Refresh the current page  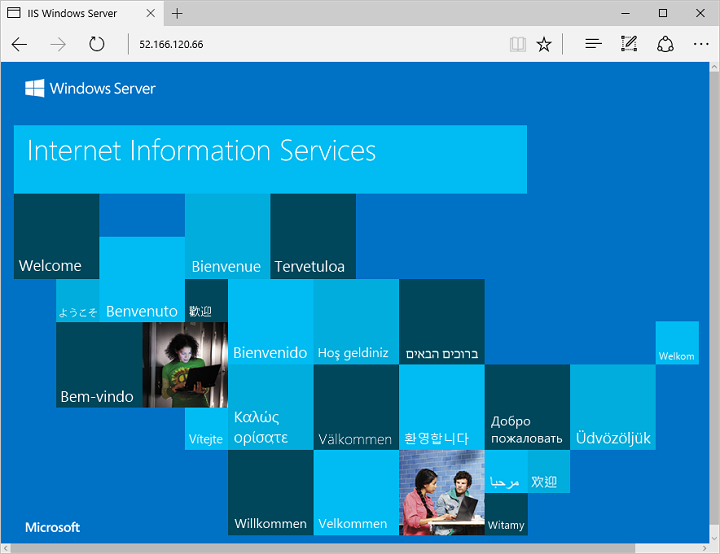tap(96, 44)
